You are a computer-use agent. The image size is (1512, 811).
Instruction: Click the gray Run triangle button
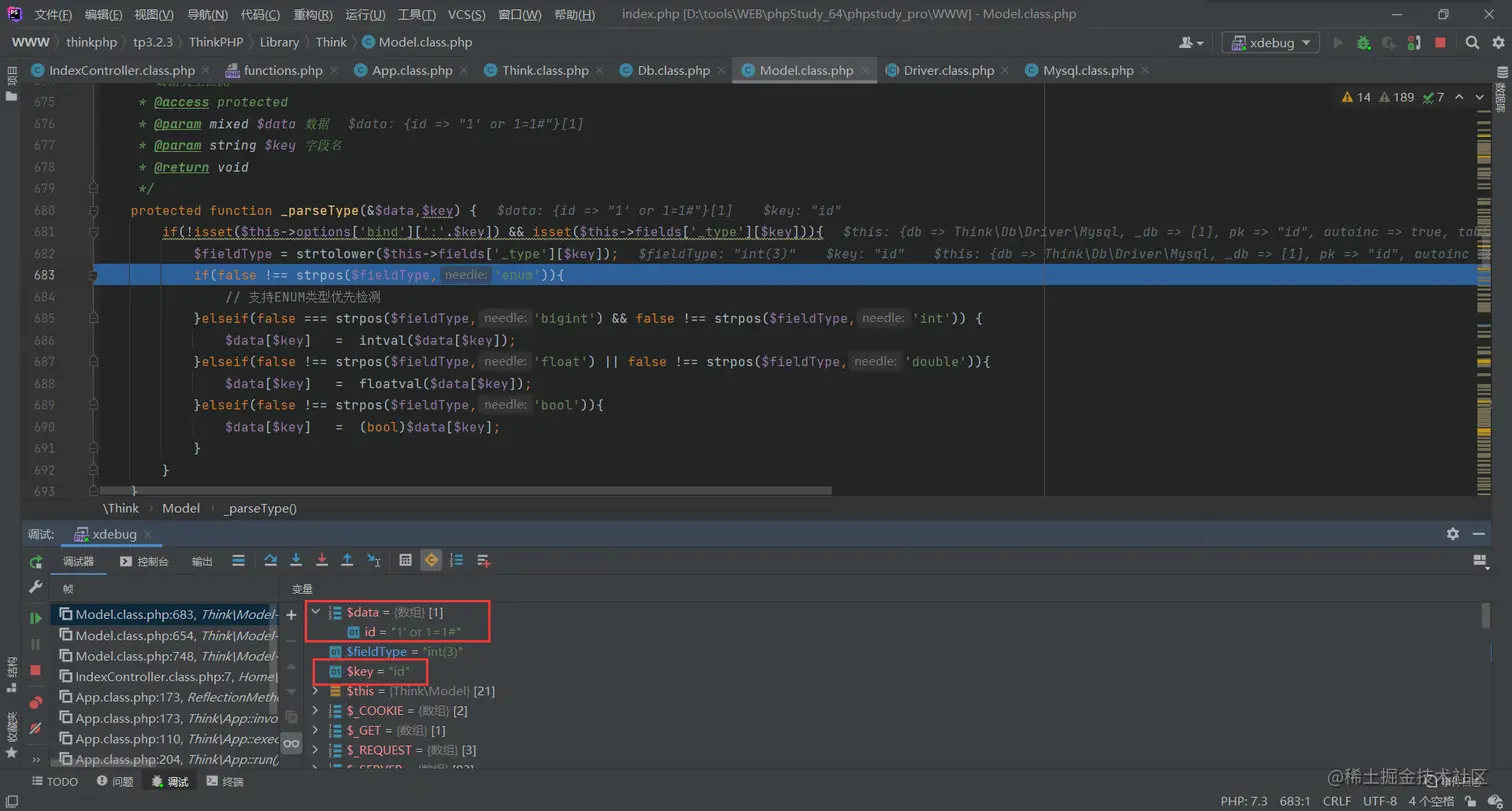coord(1338,43)
